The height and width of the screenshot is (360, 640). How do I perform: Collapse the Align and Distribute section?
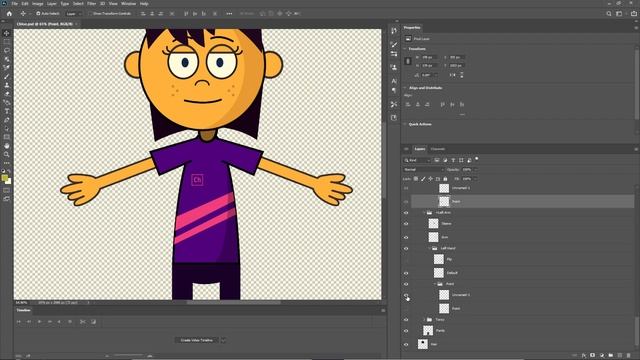405,88
